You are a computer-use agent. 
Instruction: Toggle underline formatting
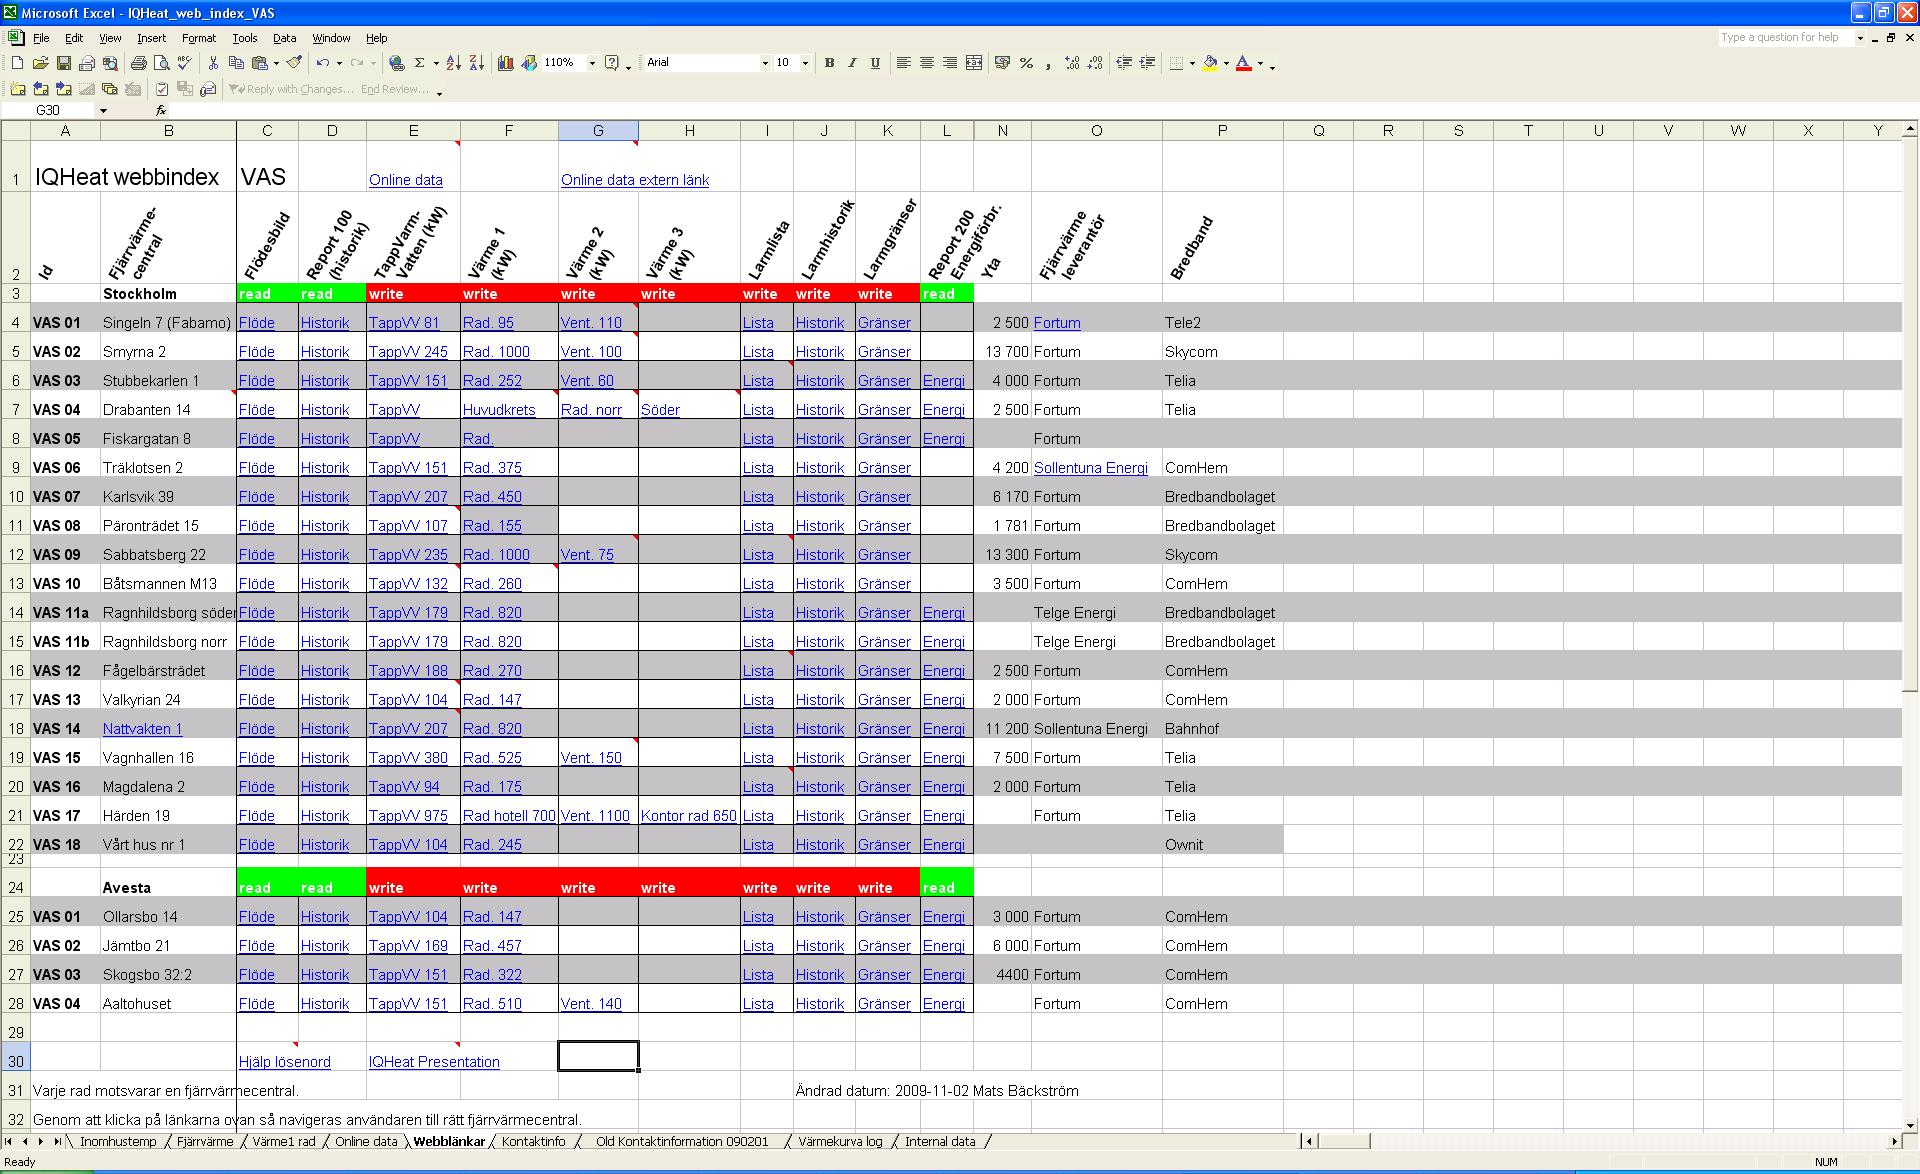click(875, 63)
